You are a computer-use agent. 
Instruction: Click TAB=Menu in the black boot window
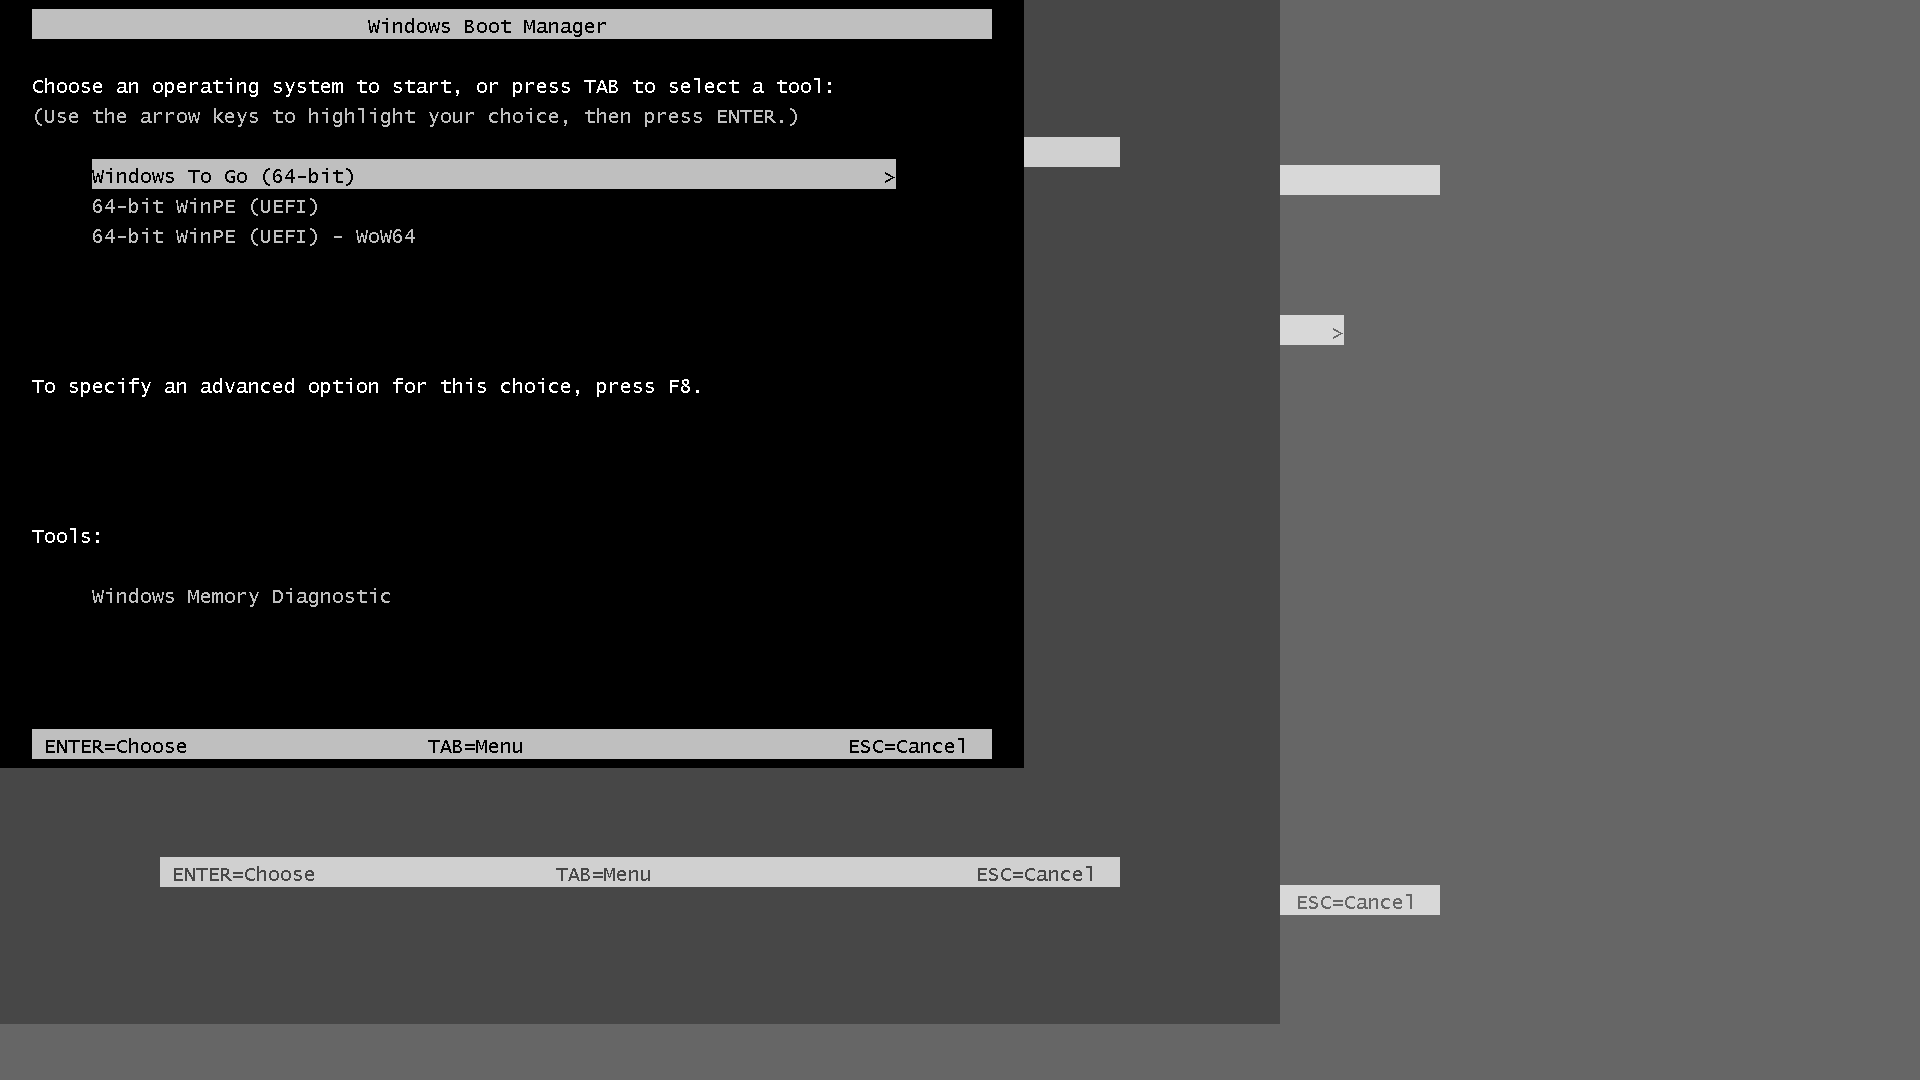pyautogui.click(x=475, y=747)
